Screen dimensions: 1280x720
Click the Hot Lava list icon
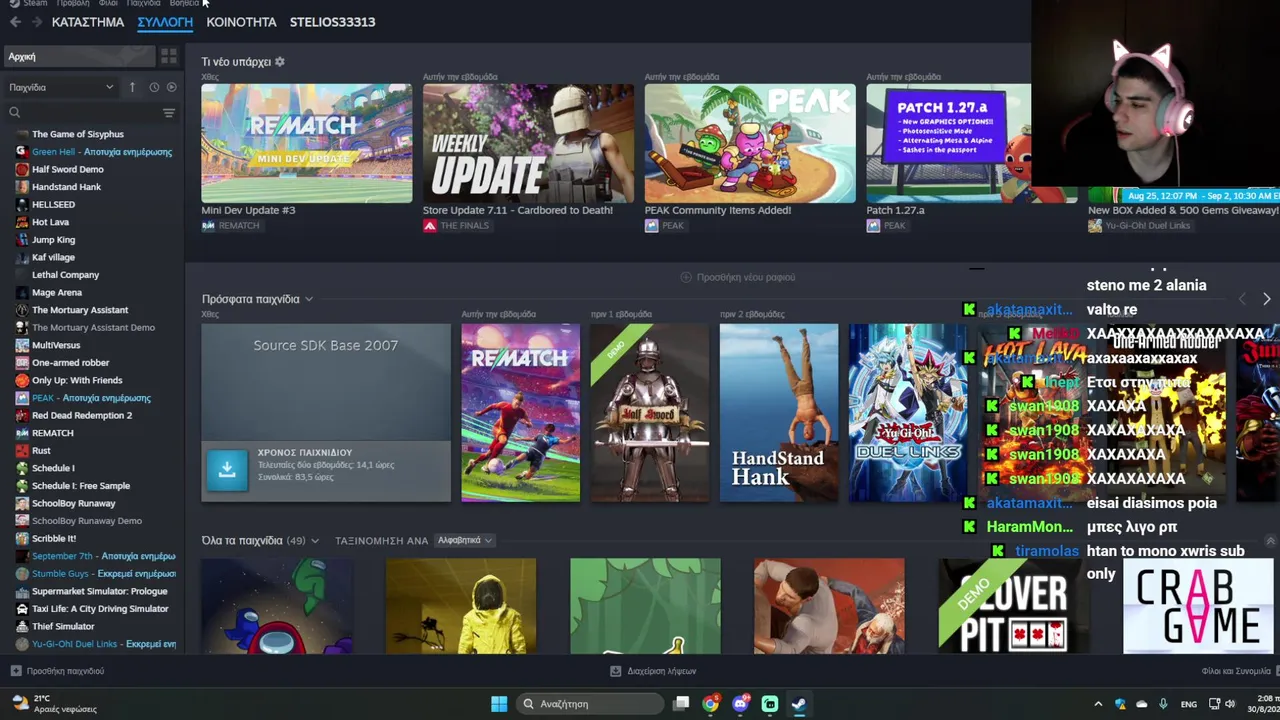22,222
